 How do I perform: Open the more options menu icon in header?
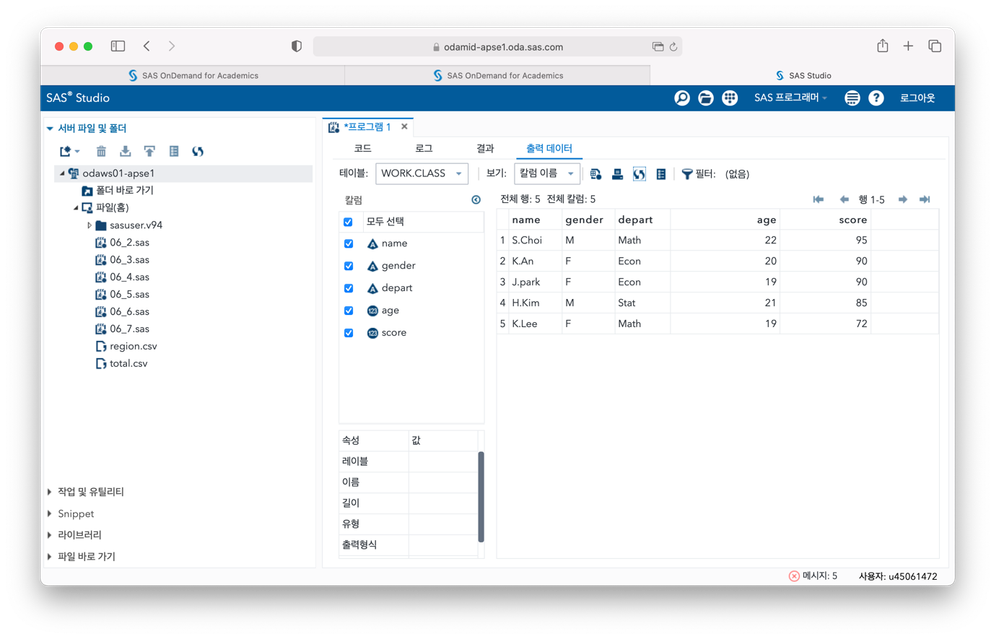[852, 98]
